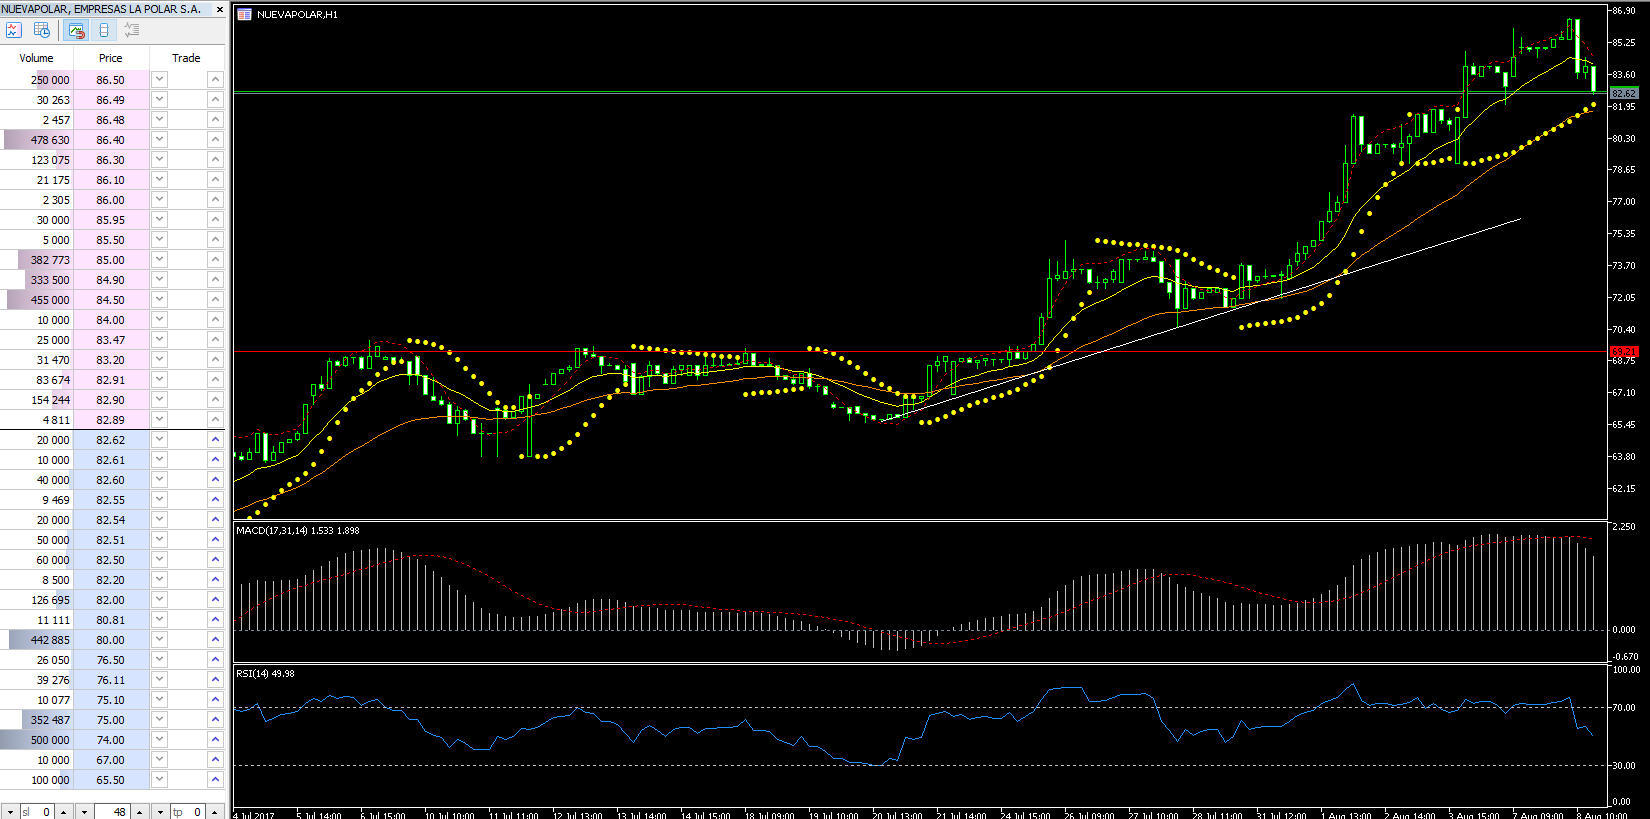The image size is (1650, 819).
Task: Select the 76.50 bid price cell
Action: pyautogui.click(x=111, y=659)
